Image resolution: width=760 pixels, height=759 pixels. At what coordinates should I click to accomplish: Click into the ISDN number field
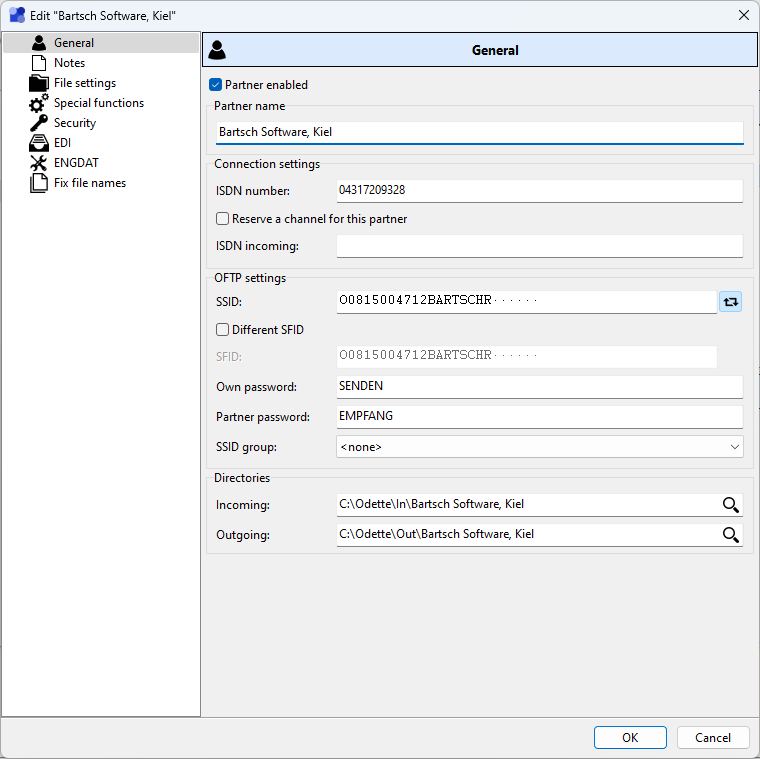(x=539, y=190)
